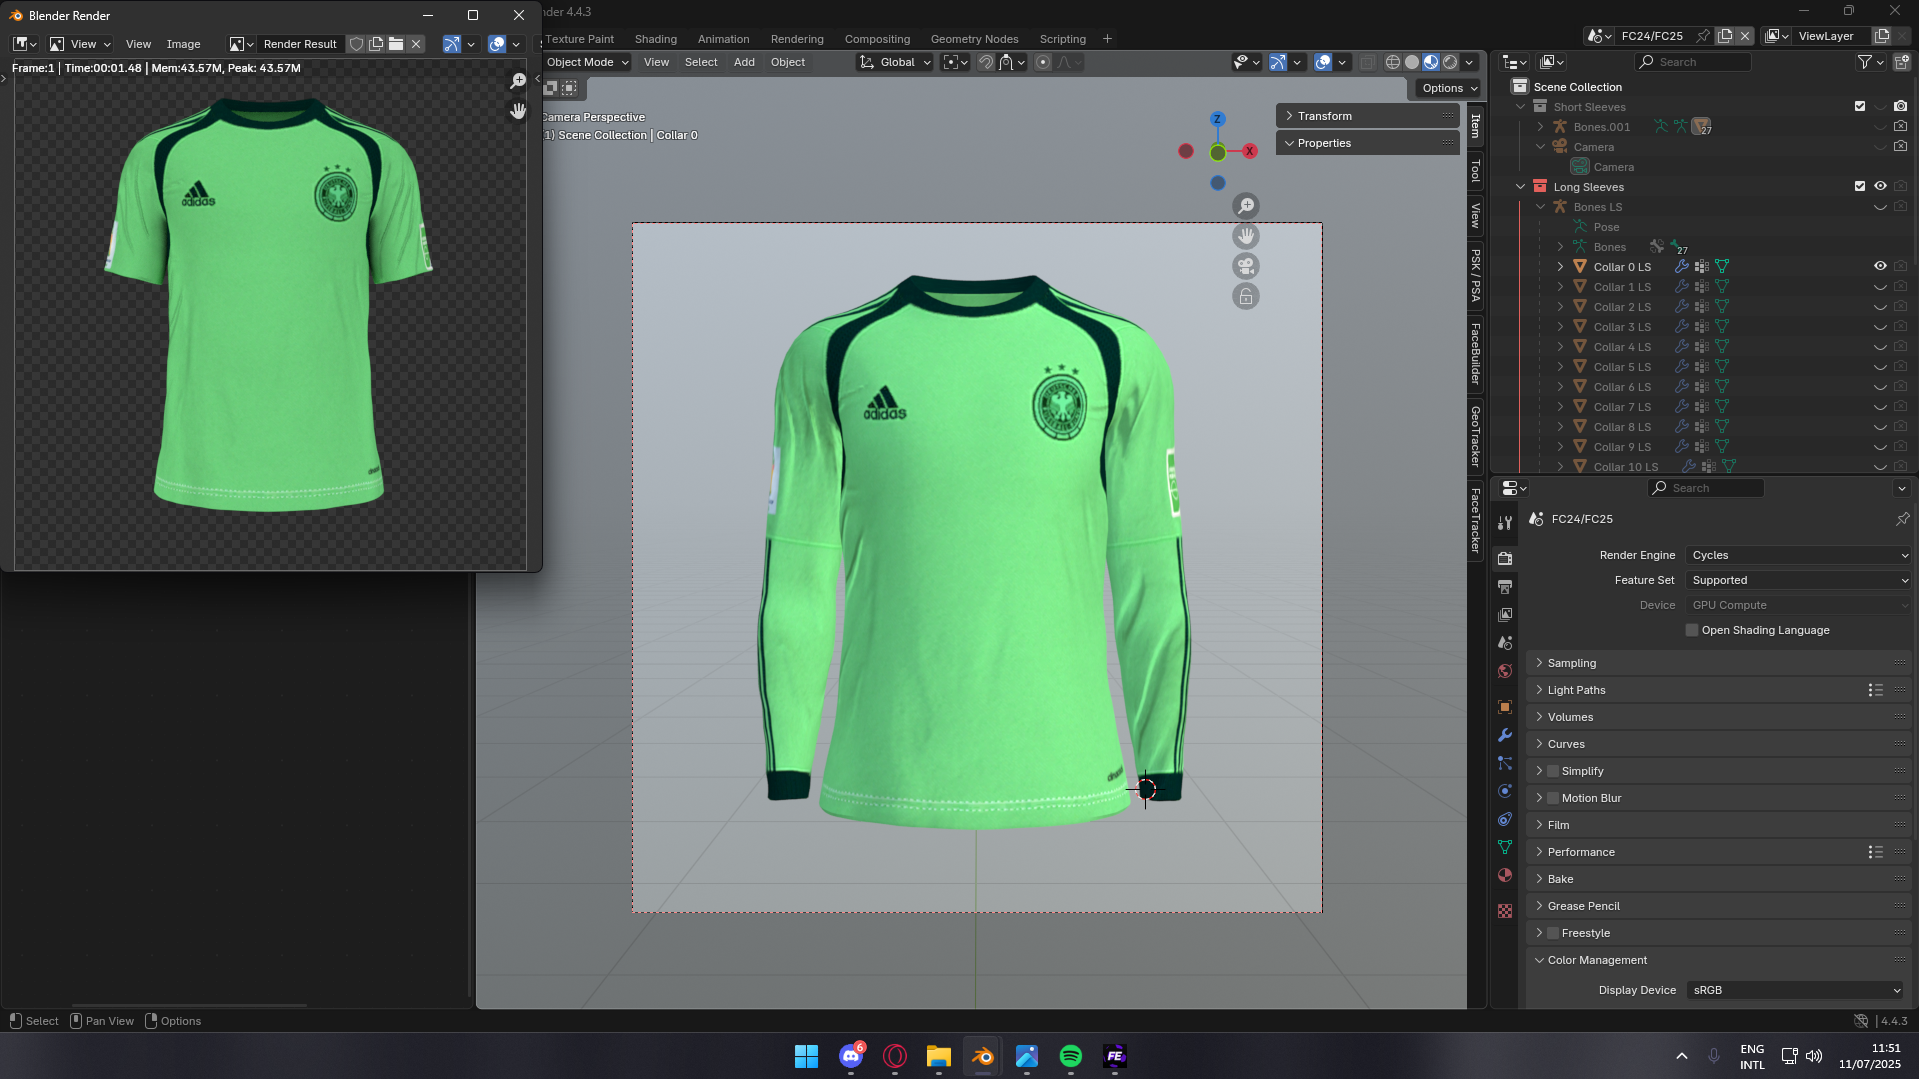The width and height of the screenshot is (1919, 1079).
Task: Toggle proportional editing icon in viewport header
Action: coord(1043,62)
